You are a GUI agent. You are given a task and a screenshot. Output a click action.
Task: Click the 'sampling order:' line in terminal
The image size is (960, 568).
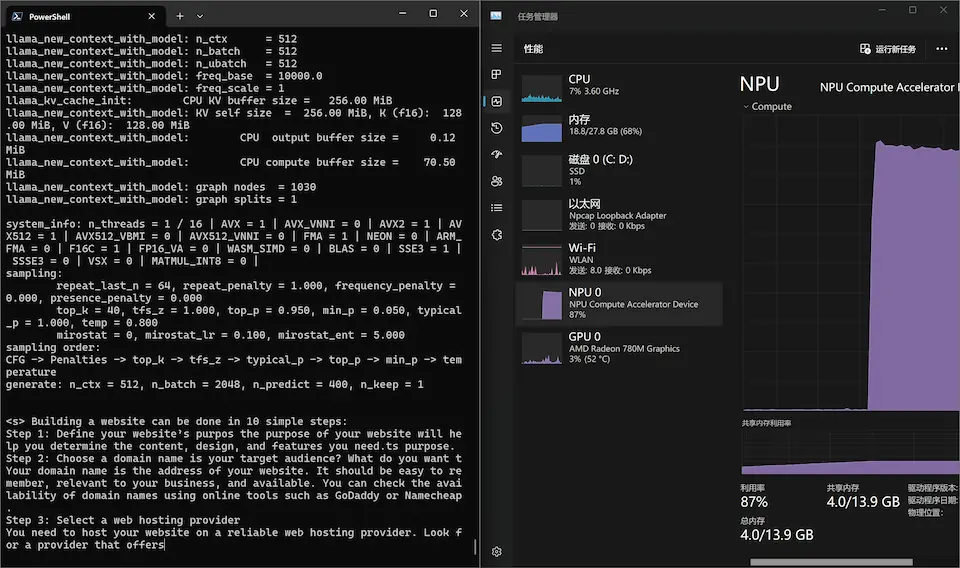click(x=53, y=348)
